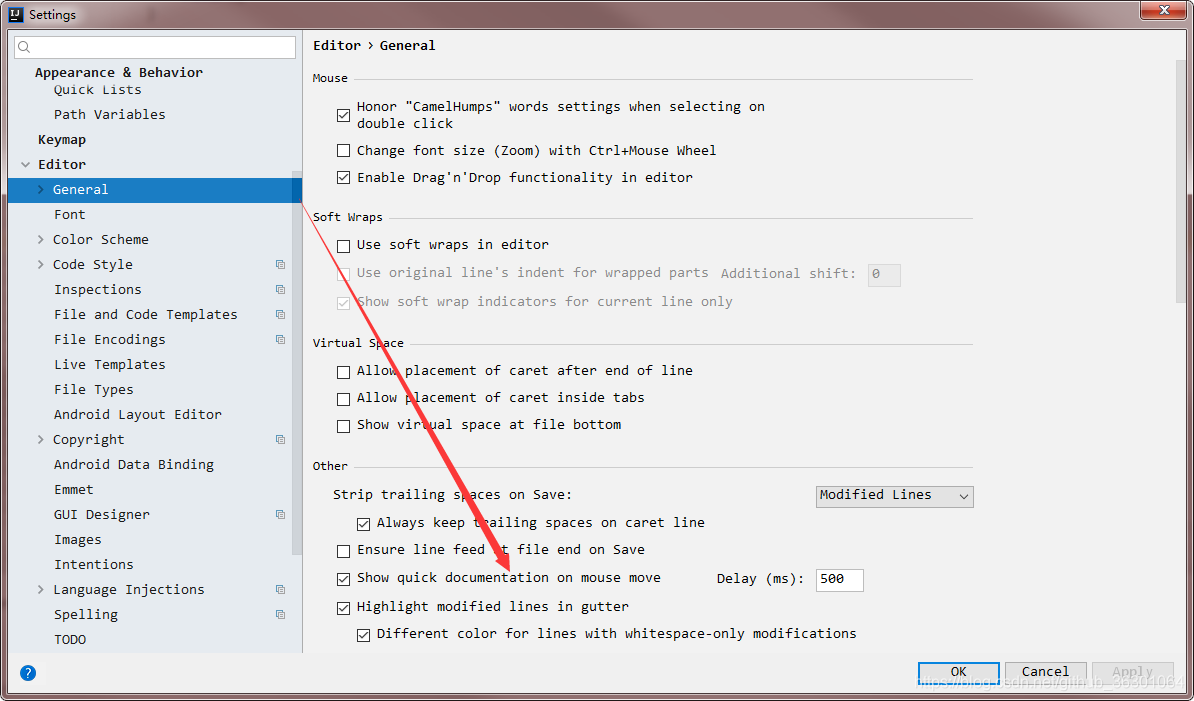Expand the Code Style node
1194x701 pixels.
click(x=41, y=265)
